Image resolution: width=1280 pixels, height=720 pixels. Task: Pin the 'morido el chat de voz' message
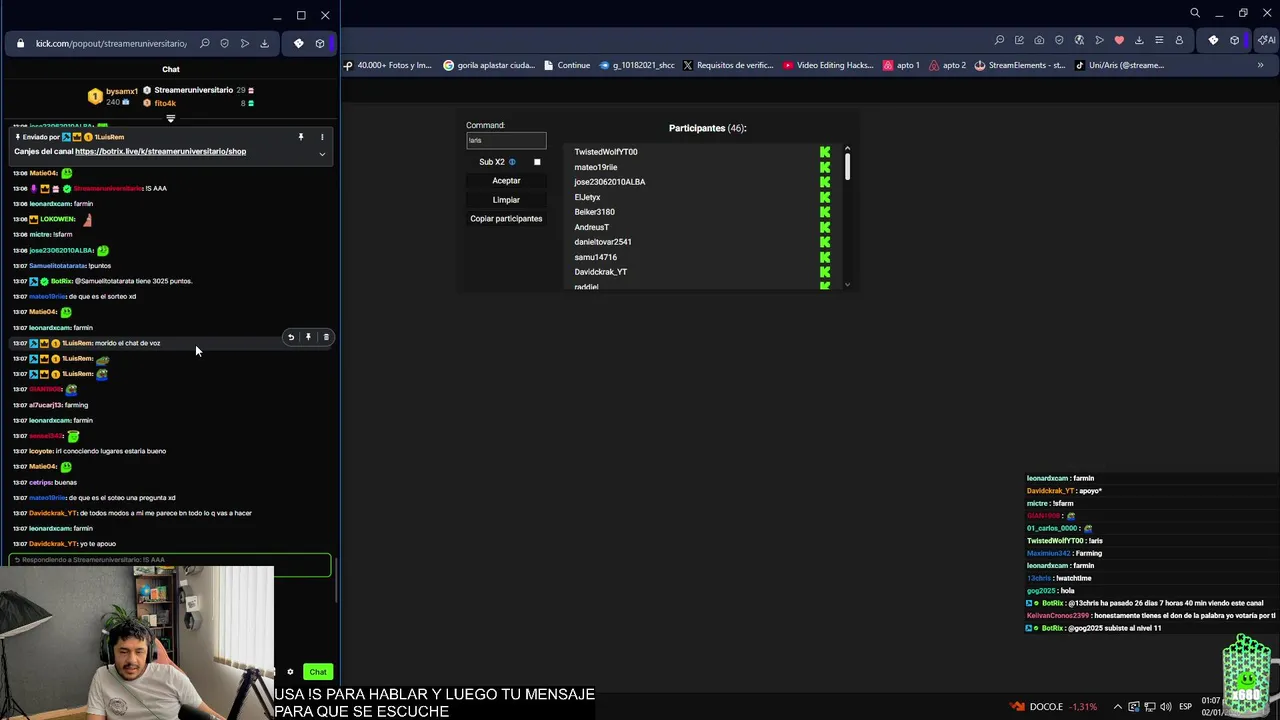pos(308,337)
